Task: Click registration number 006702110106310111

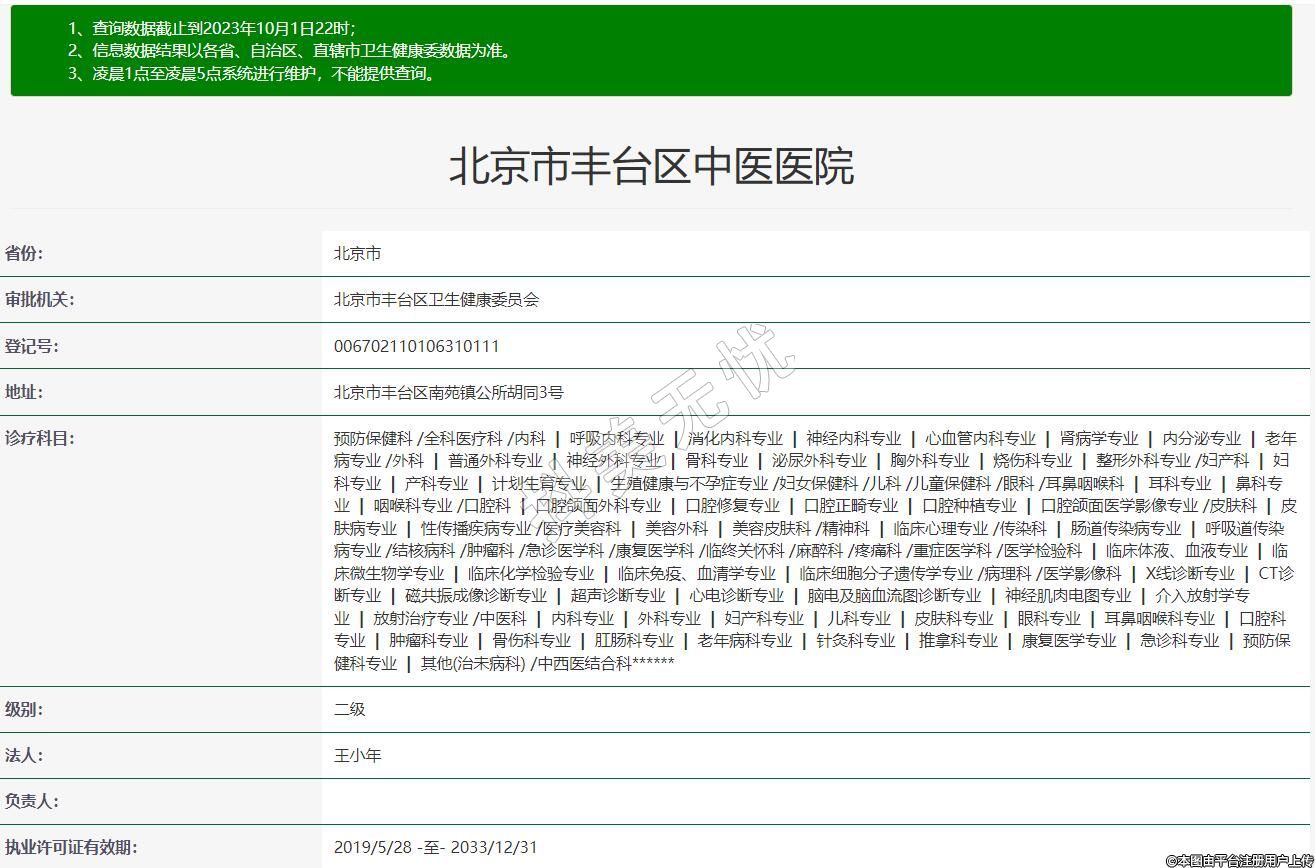Action: [x=416, y=347]
